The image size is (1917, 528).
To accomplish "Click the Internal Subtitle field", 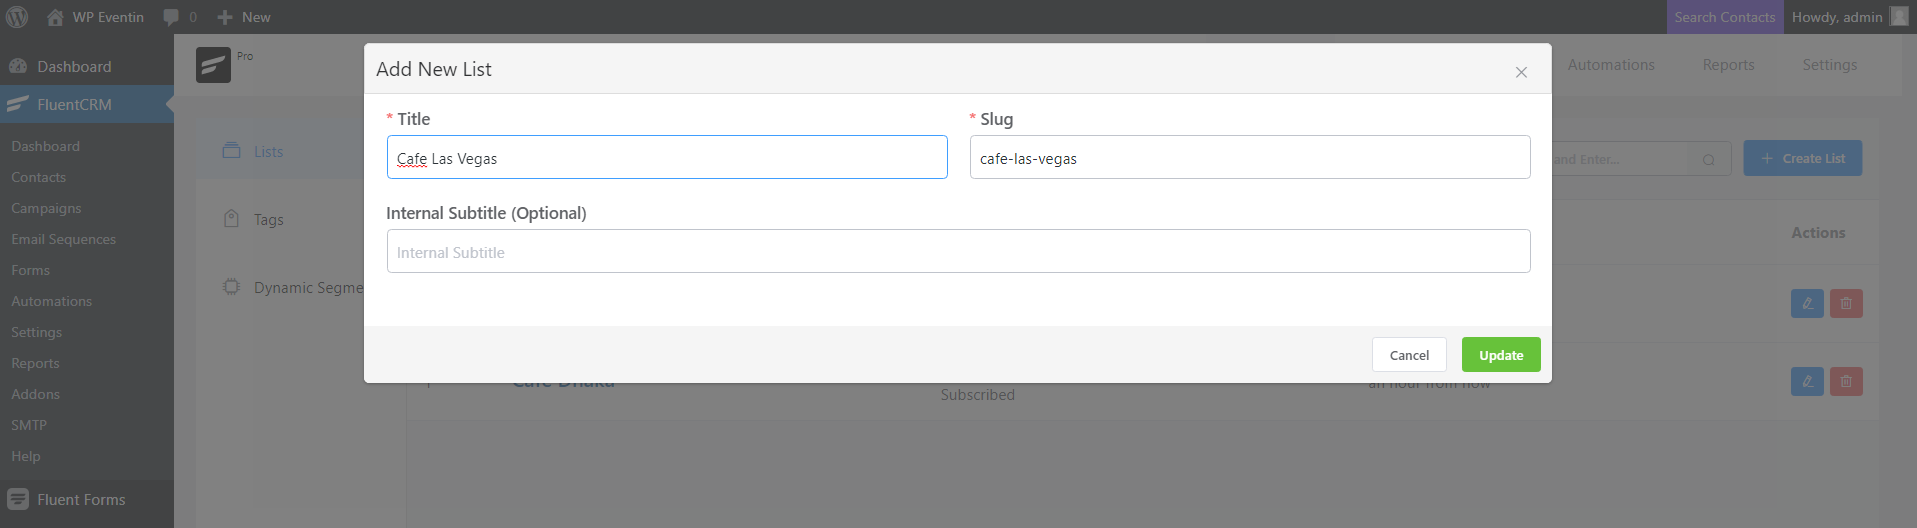I will coord(958,251).
